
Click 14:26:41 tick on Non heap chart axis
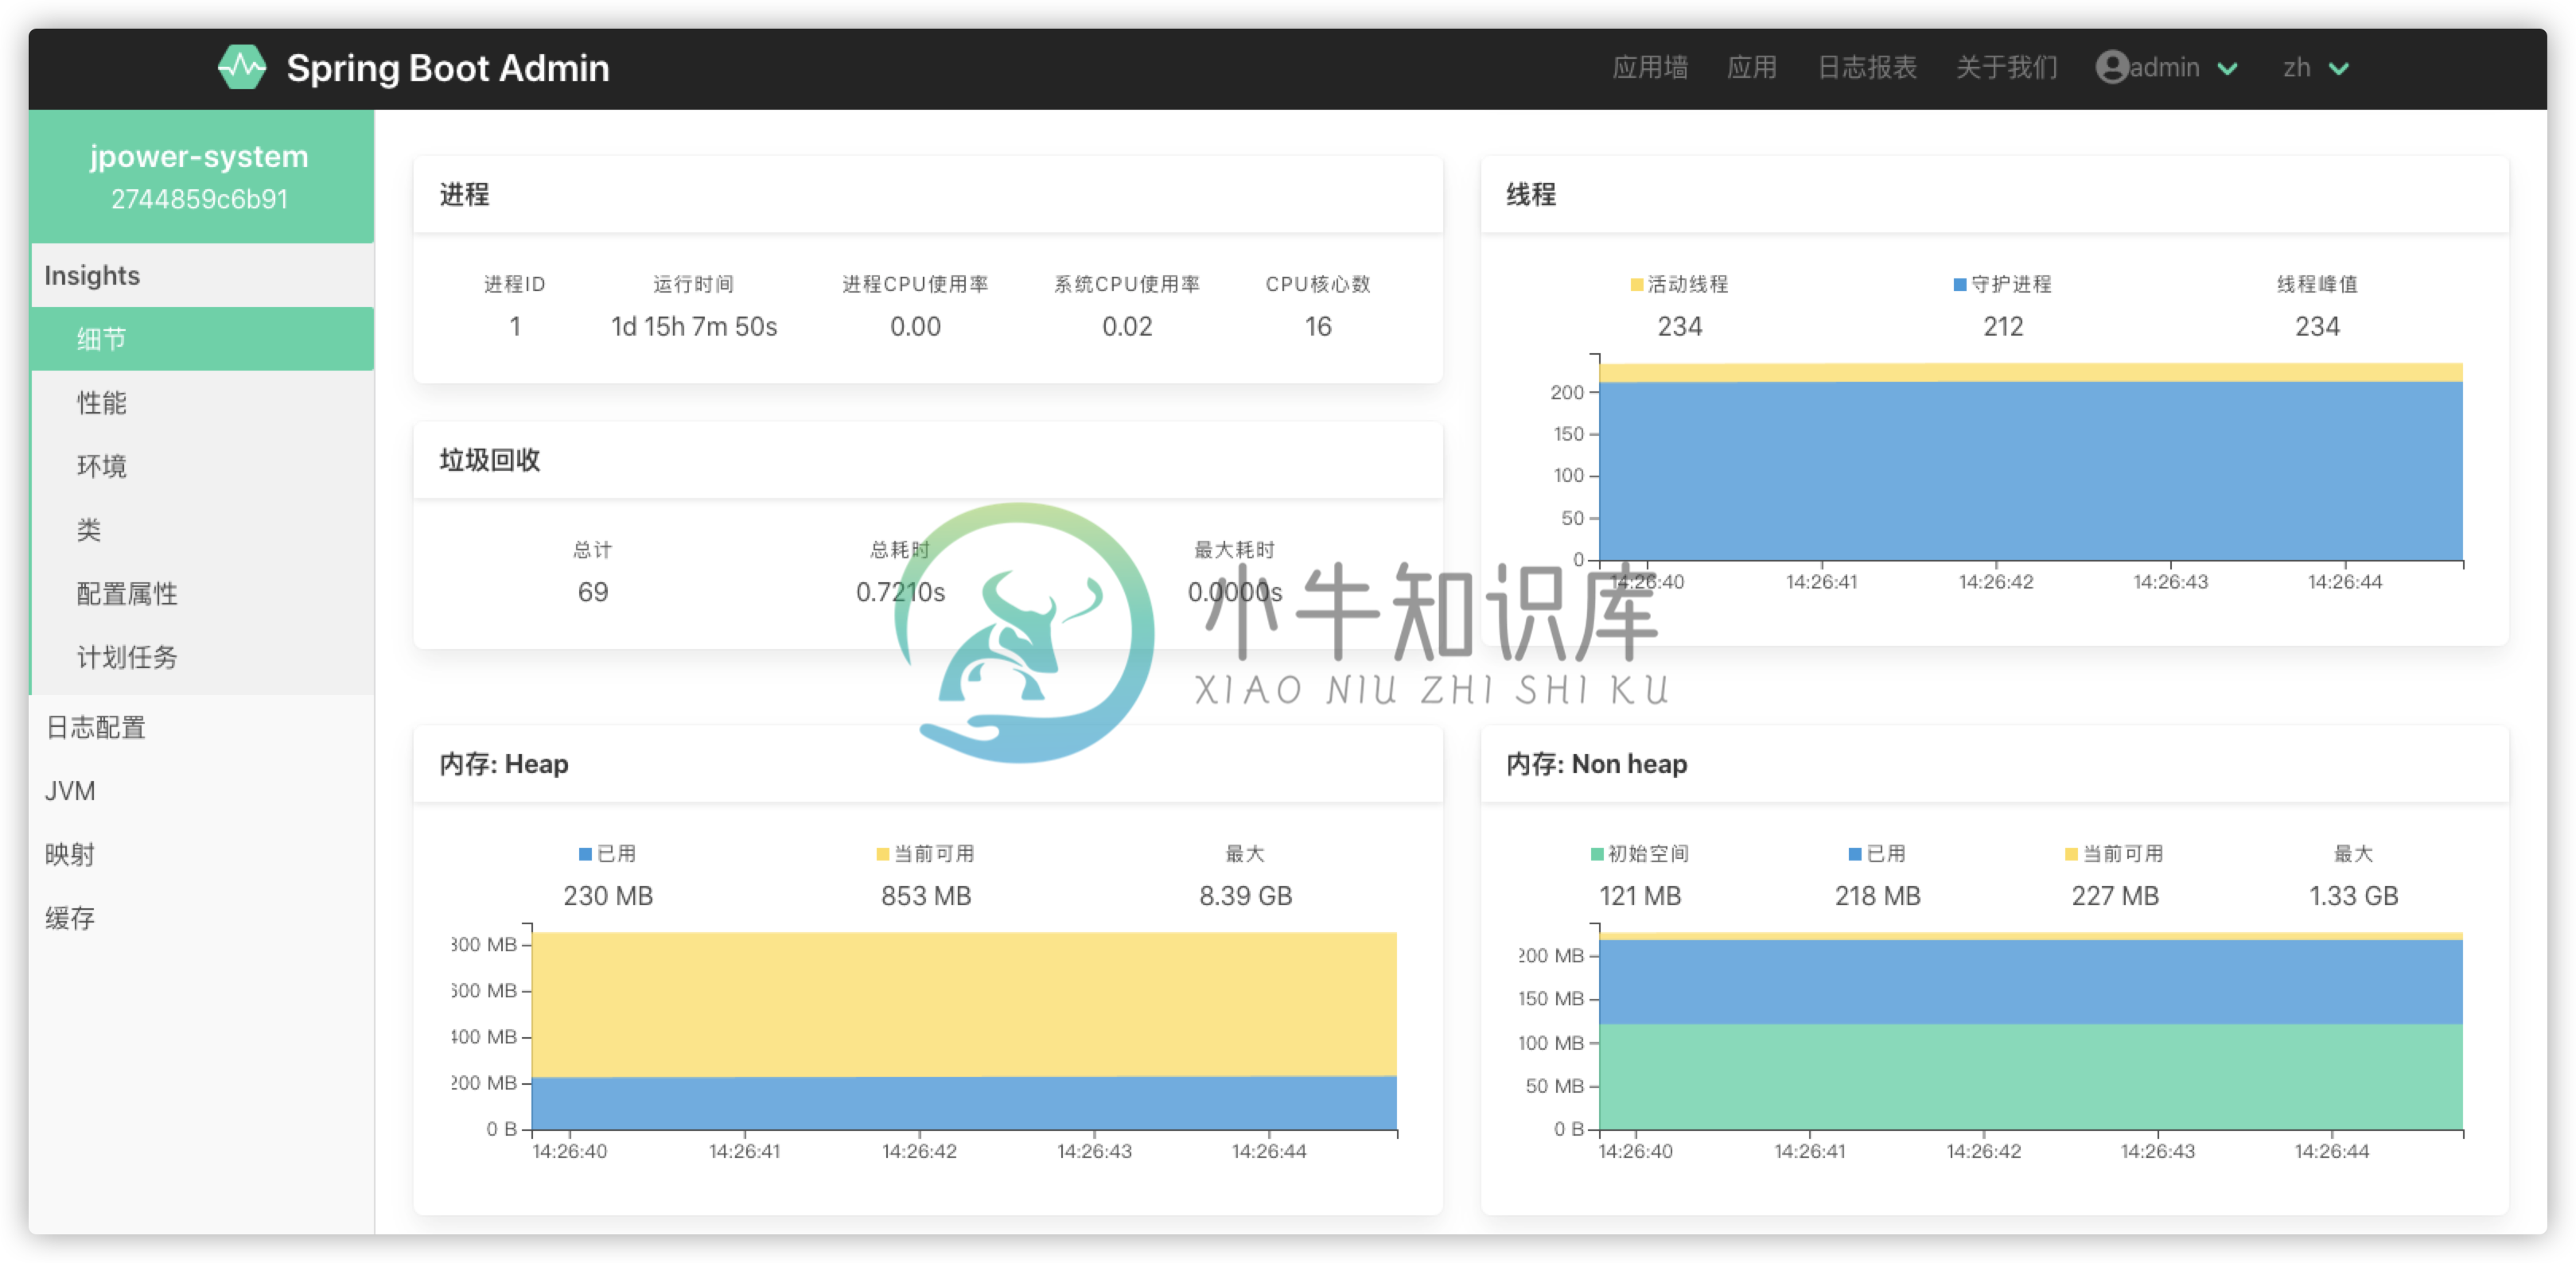click(1810, 1152)
